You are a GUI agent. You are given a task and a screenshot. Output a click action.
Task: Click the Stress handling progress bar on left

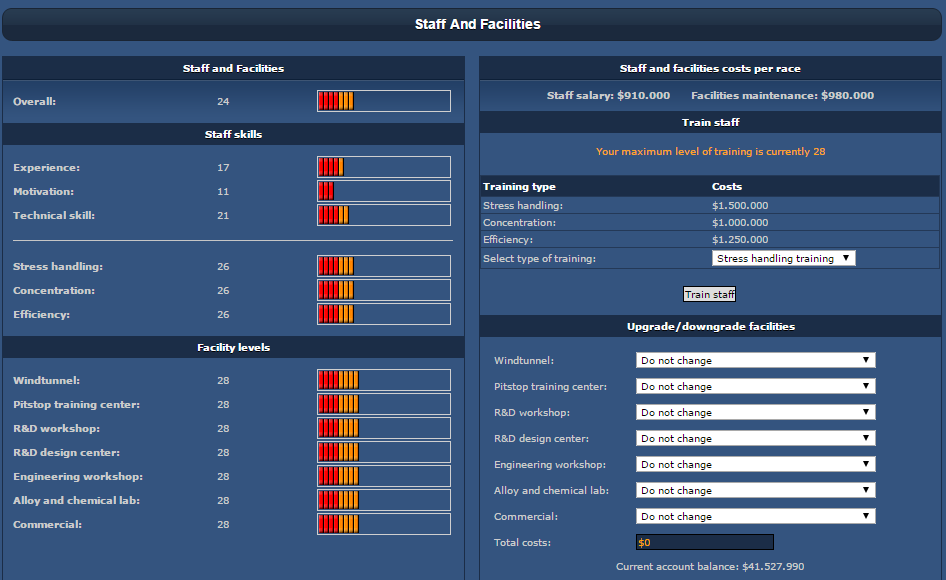(384, 266)
